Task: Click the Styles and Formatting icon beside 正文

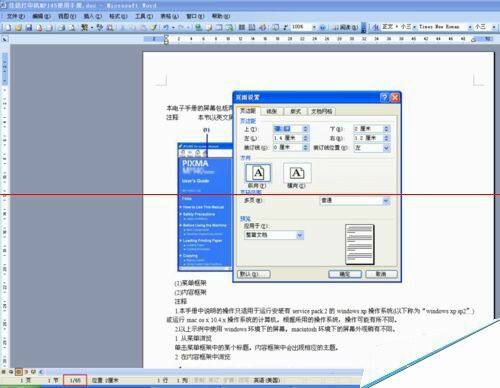Action: pos(376,27)
